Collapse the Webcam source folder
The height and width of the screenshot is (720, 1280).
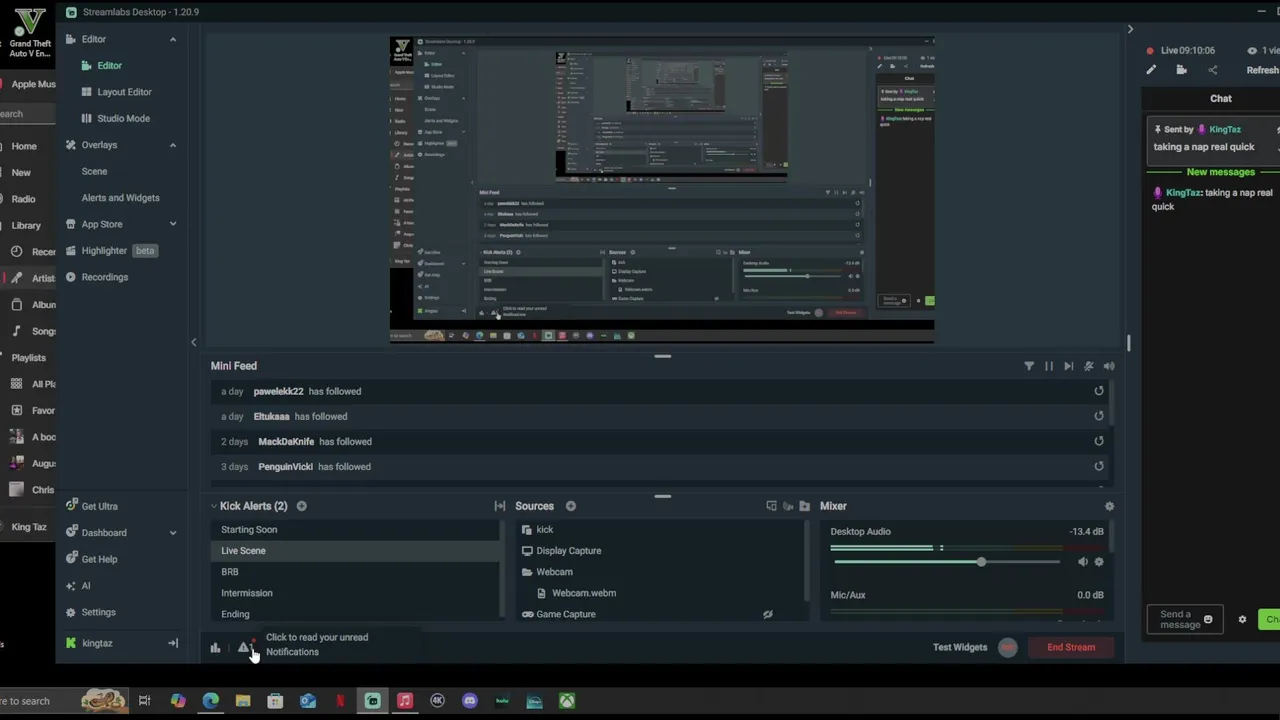pyautogui.click(x=527, y=572)
